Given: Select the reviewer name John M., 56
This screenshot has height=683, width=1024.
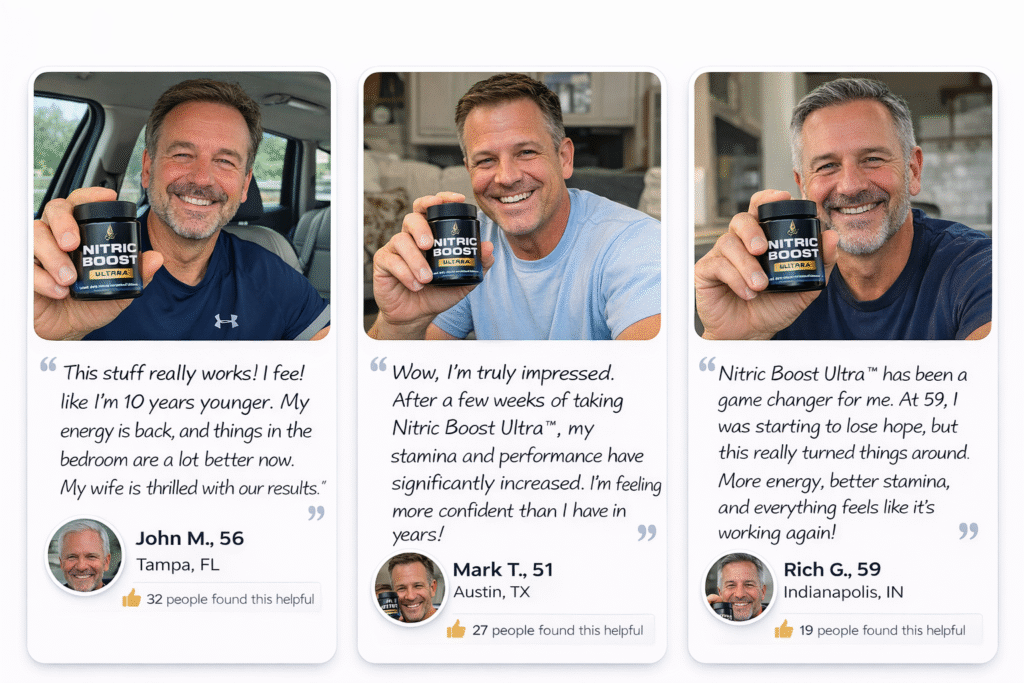Looking at the screenshot, I should [189, 538].
